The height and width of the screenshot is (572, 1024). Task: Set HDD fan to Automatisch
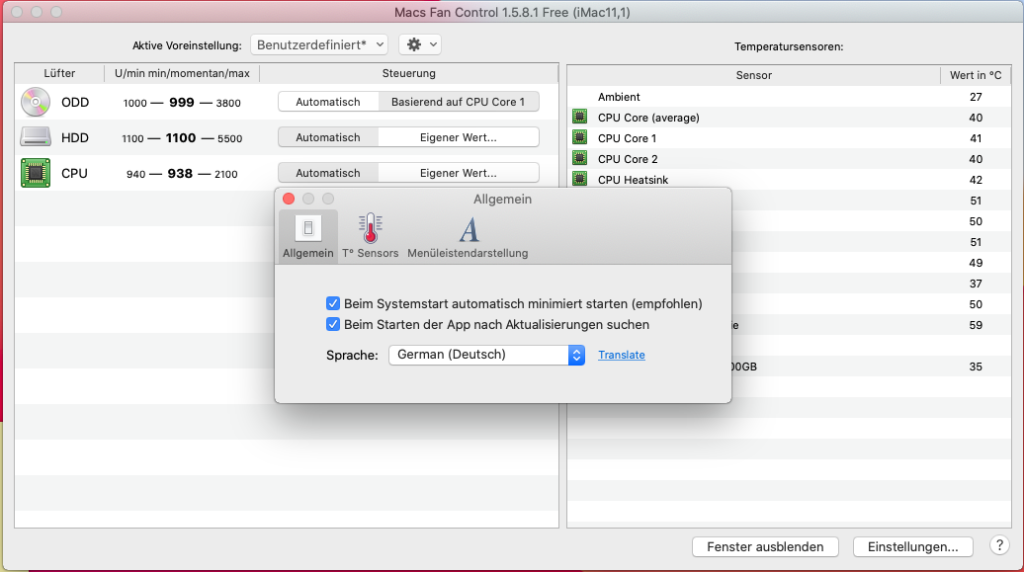328,137
